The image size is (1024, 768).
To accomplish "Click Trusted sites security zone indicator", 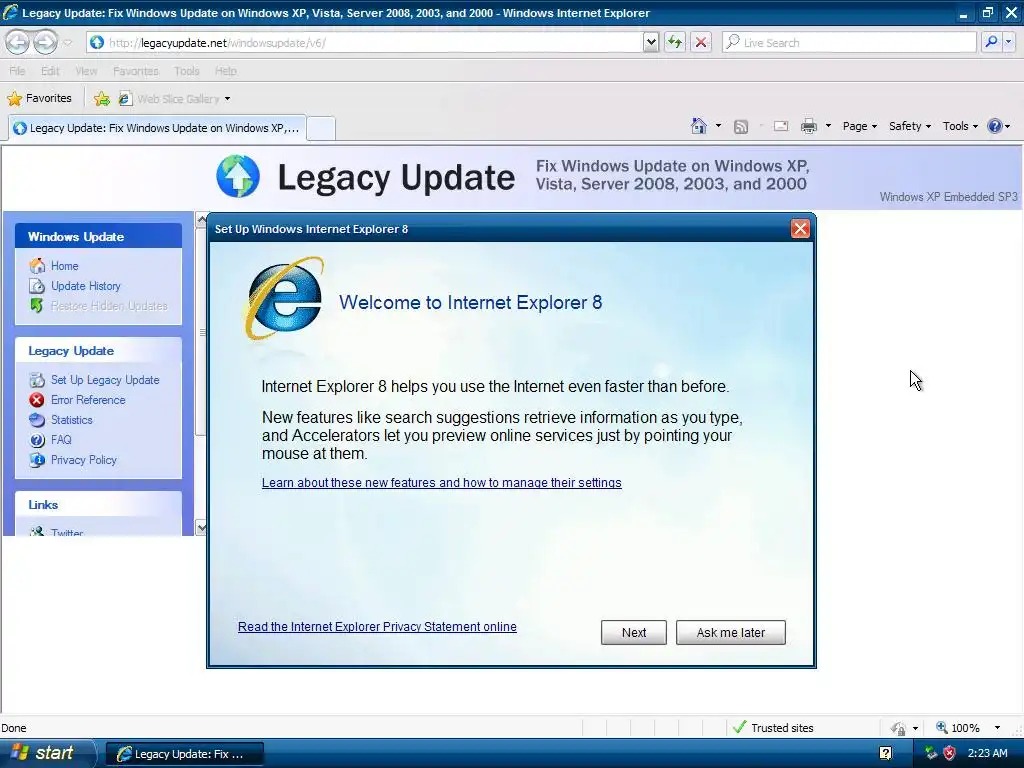I will 774,728.
